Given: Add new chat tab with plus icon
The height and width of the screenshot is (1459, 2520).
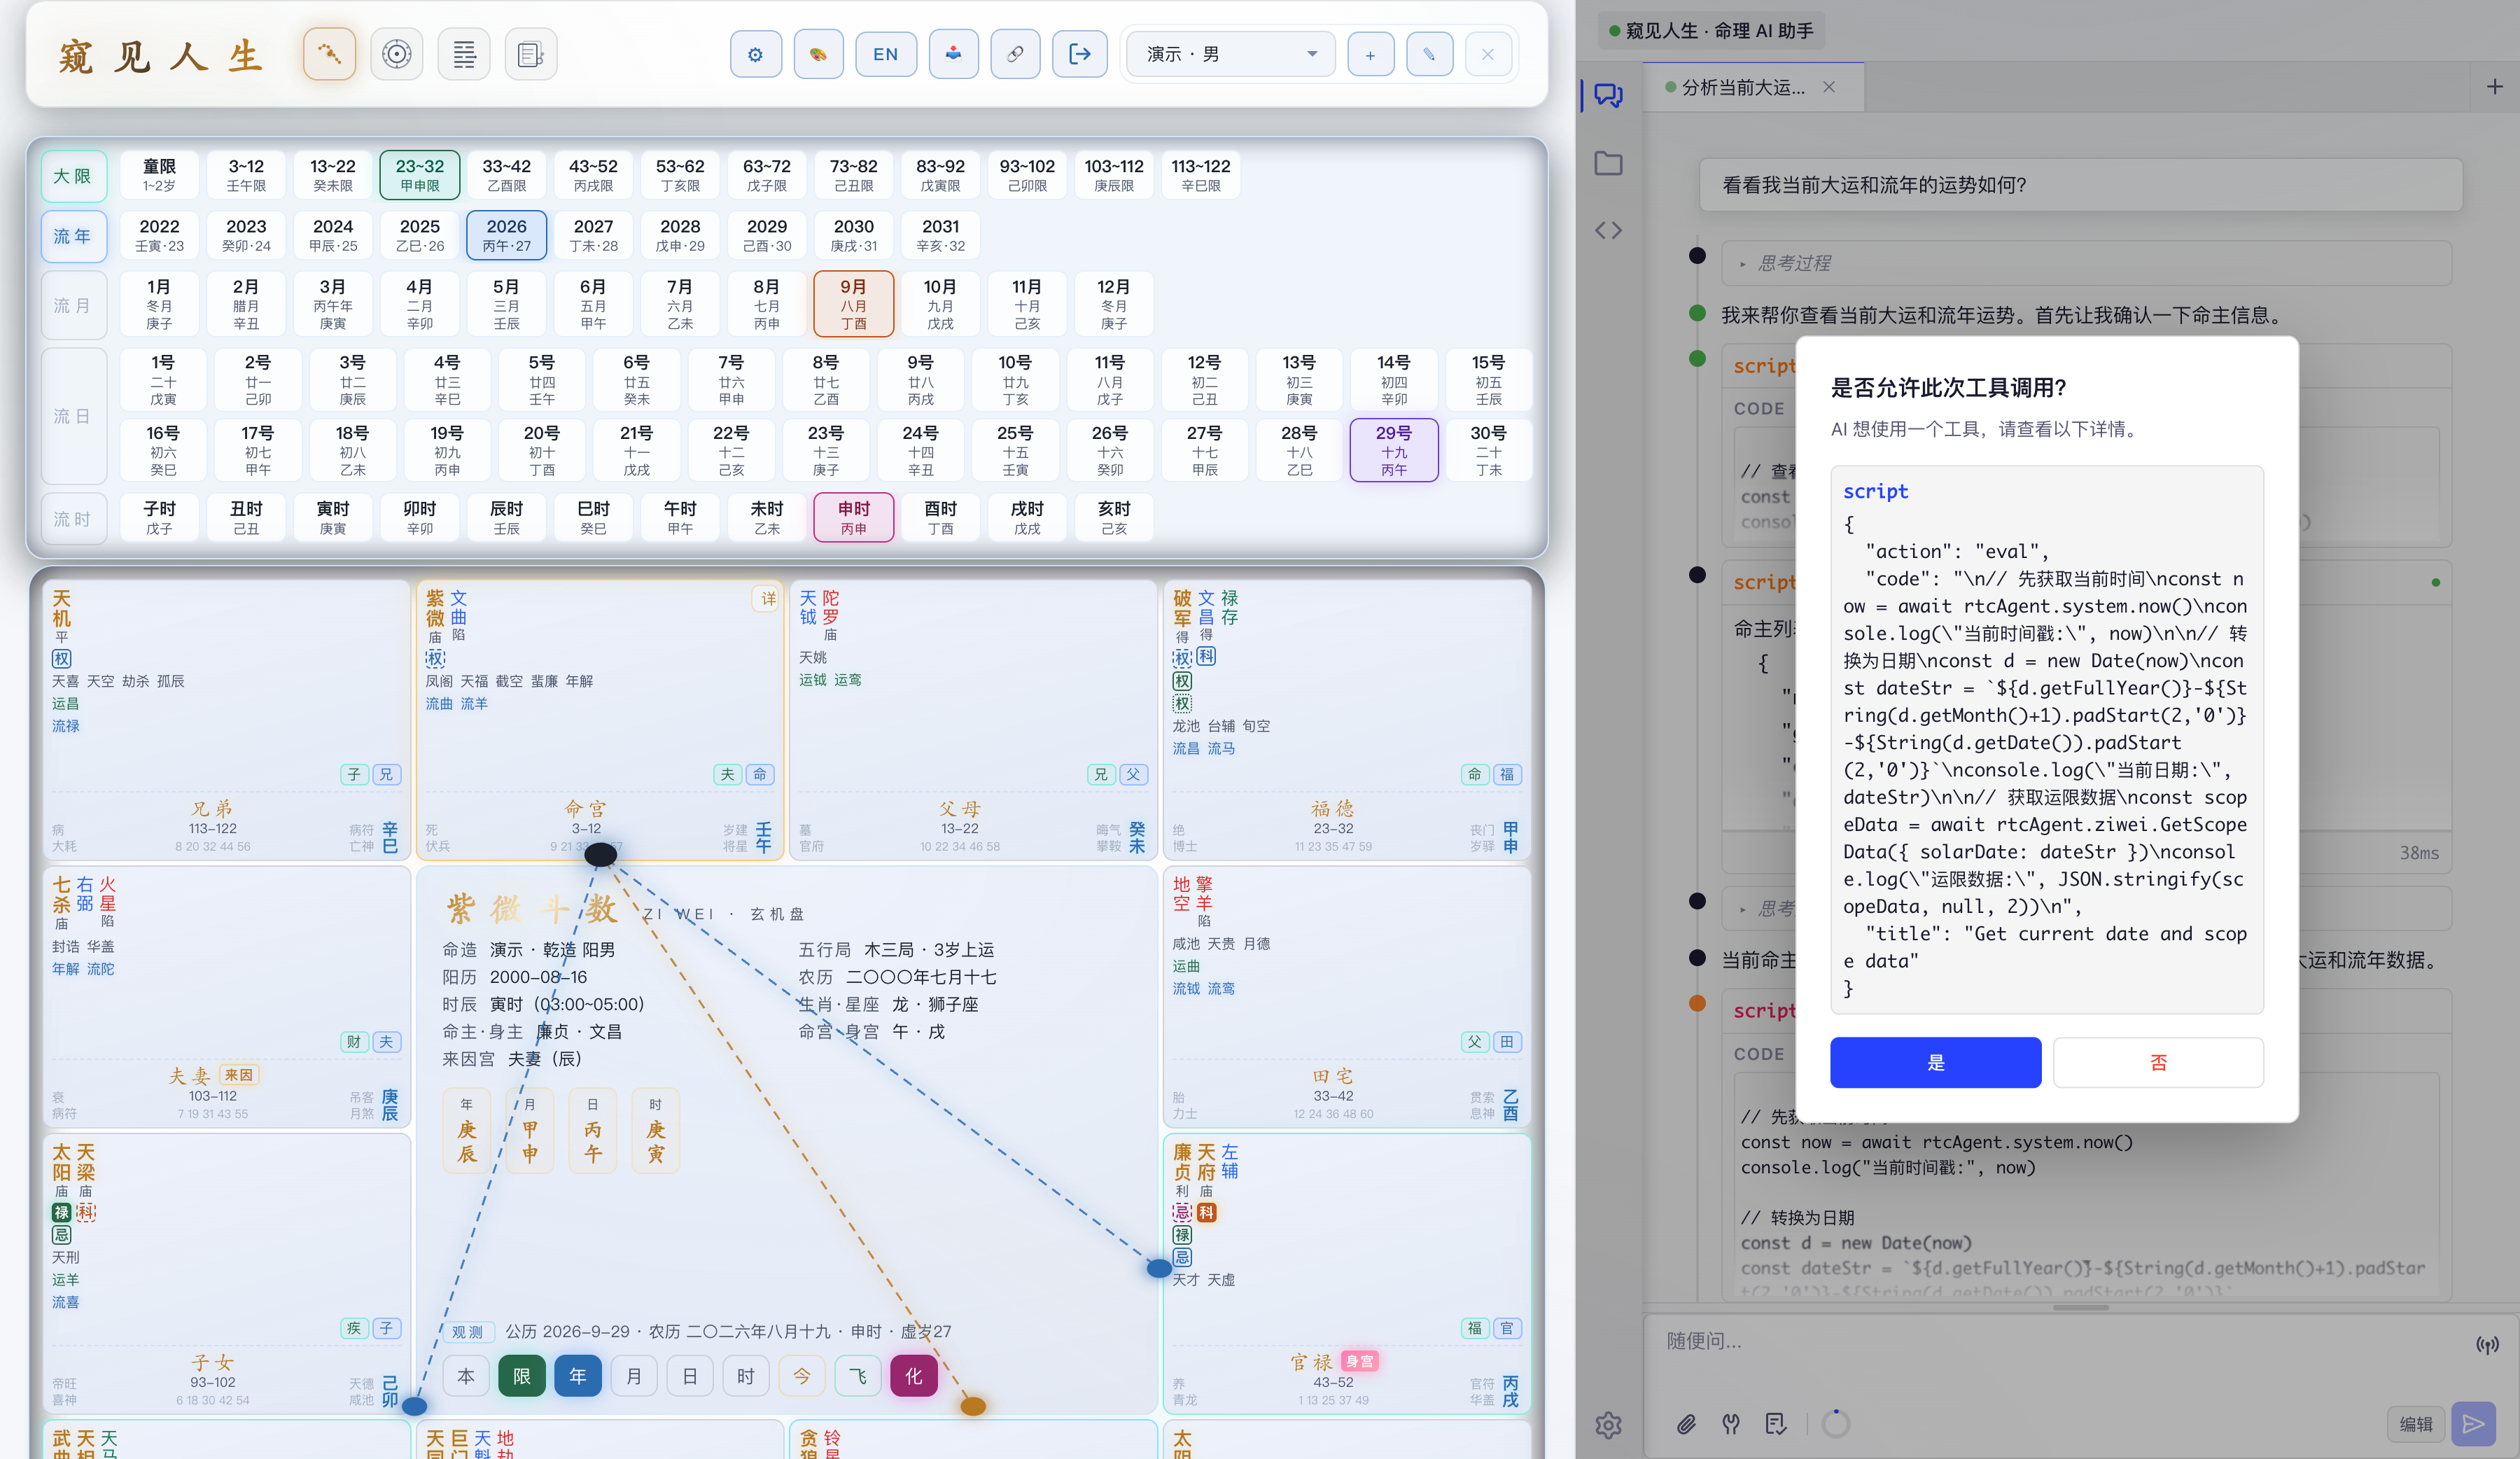Looking at the screenshot, I should (2495, 87).
